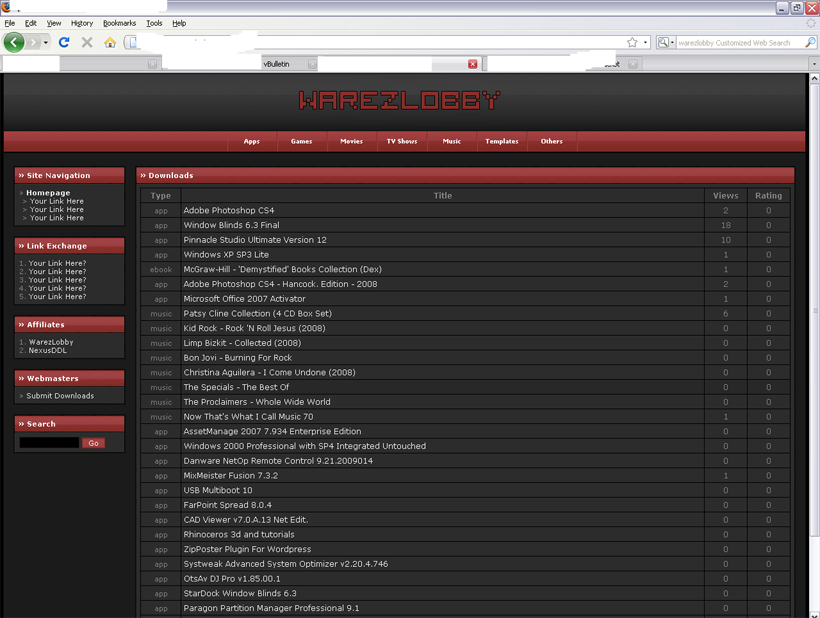Select the Games category in site navbar

[x=301, y=141]
